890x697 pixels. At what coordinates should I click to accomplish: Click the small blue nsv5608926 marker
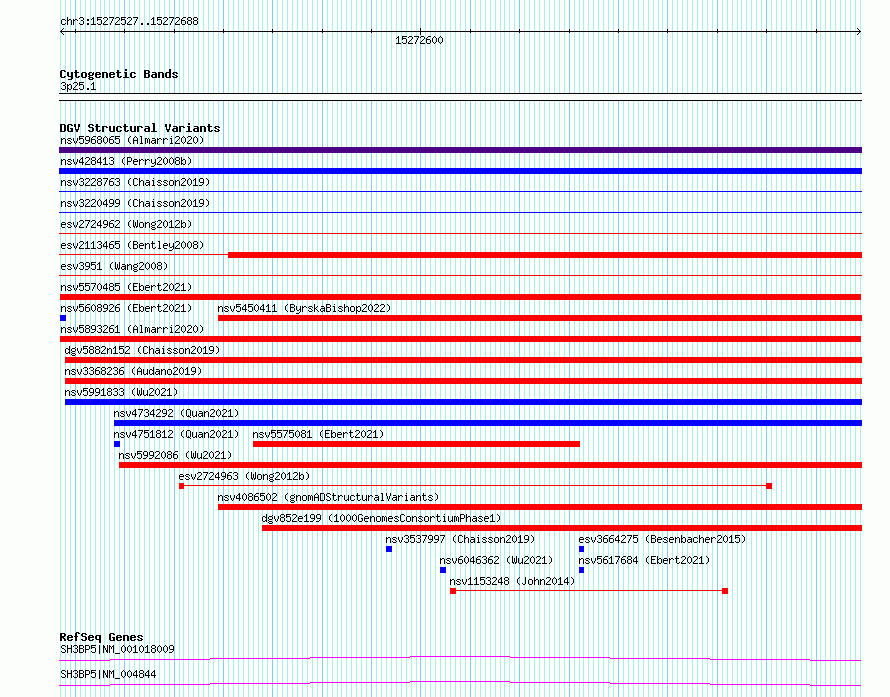pos(63,318)
